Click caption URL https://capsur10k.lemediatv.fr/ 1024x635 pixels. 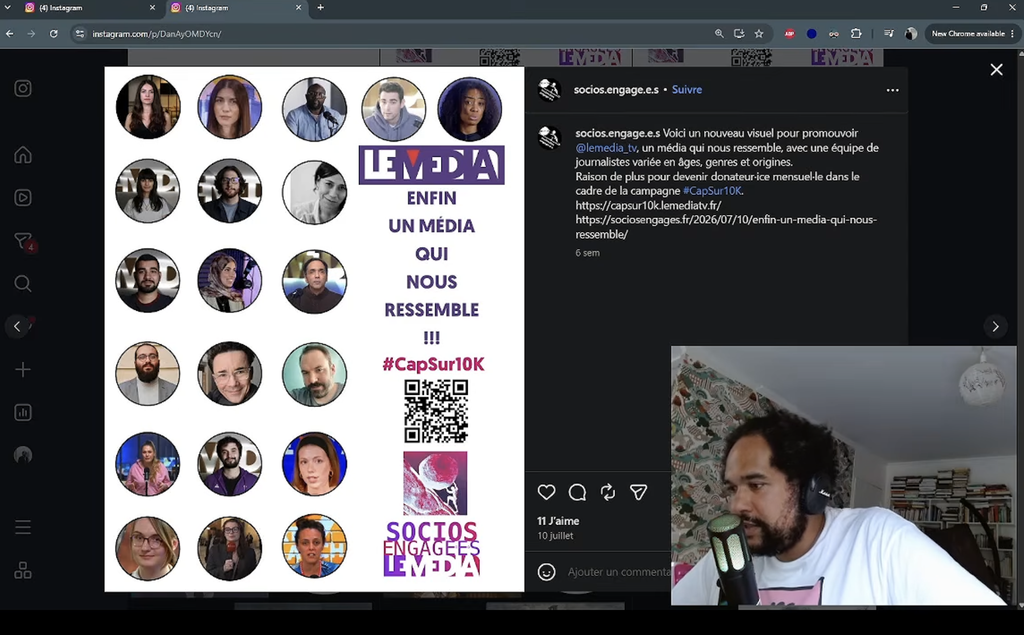pyautogui.click(x=648, y=205)
